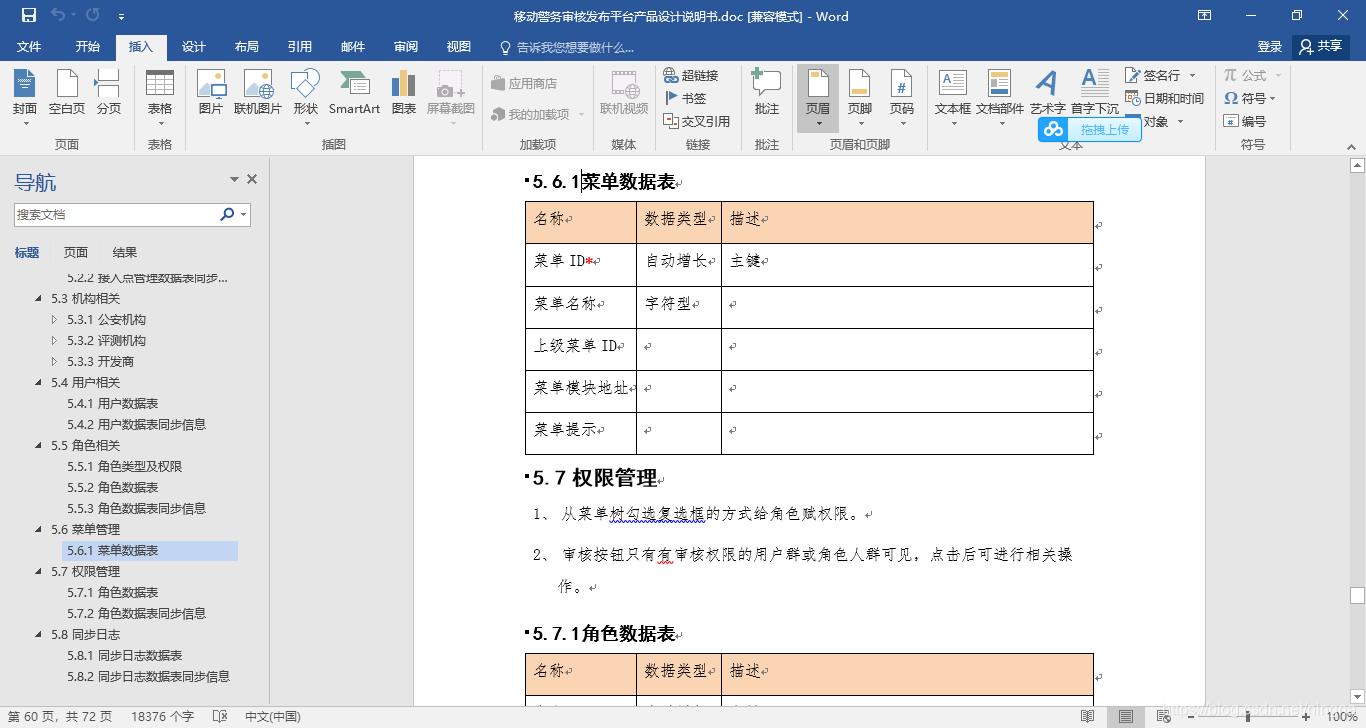1366x728 pixels.
Task: Open Page Number (页码) options
Action: click(902, 98)
